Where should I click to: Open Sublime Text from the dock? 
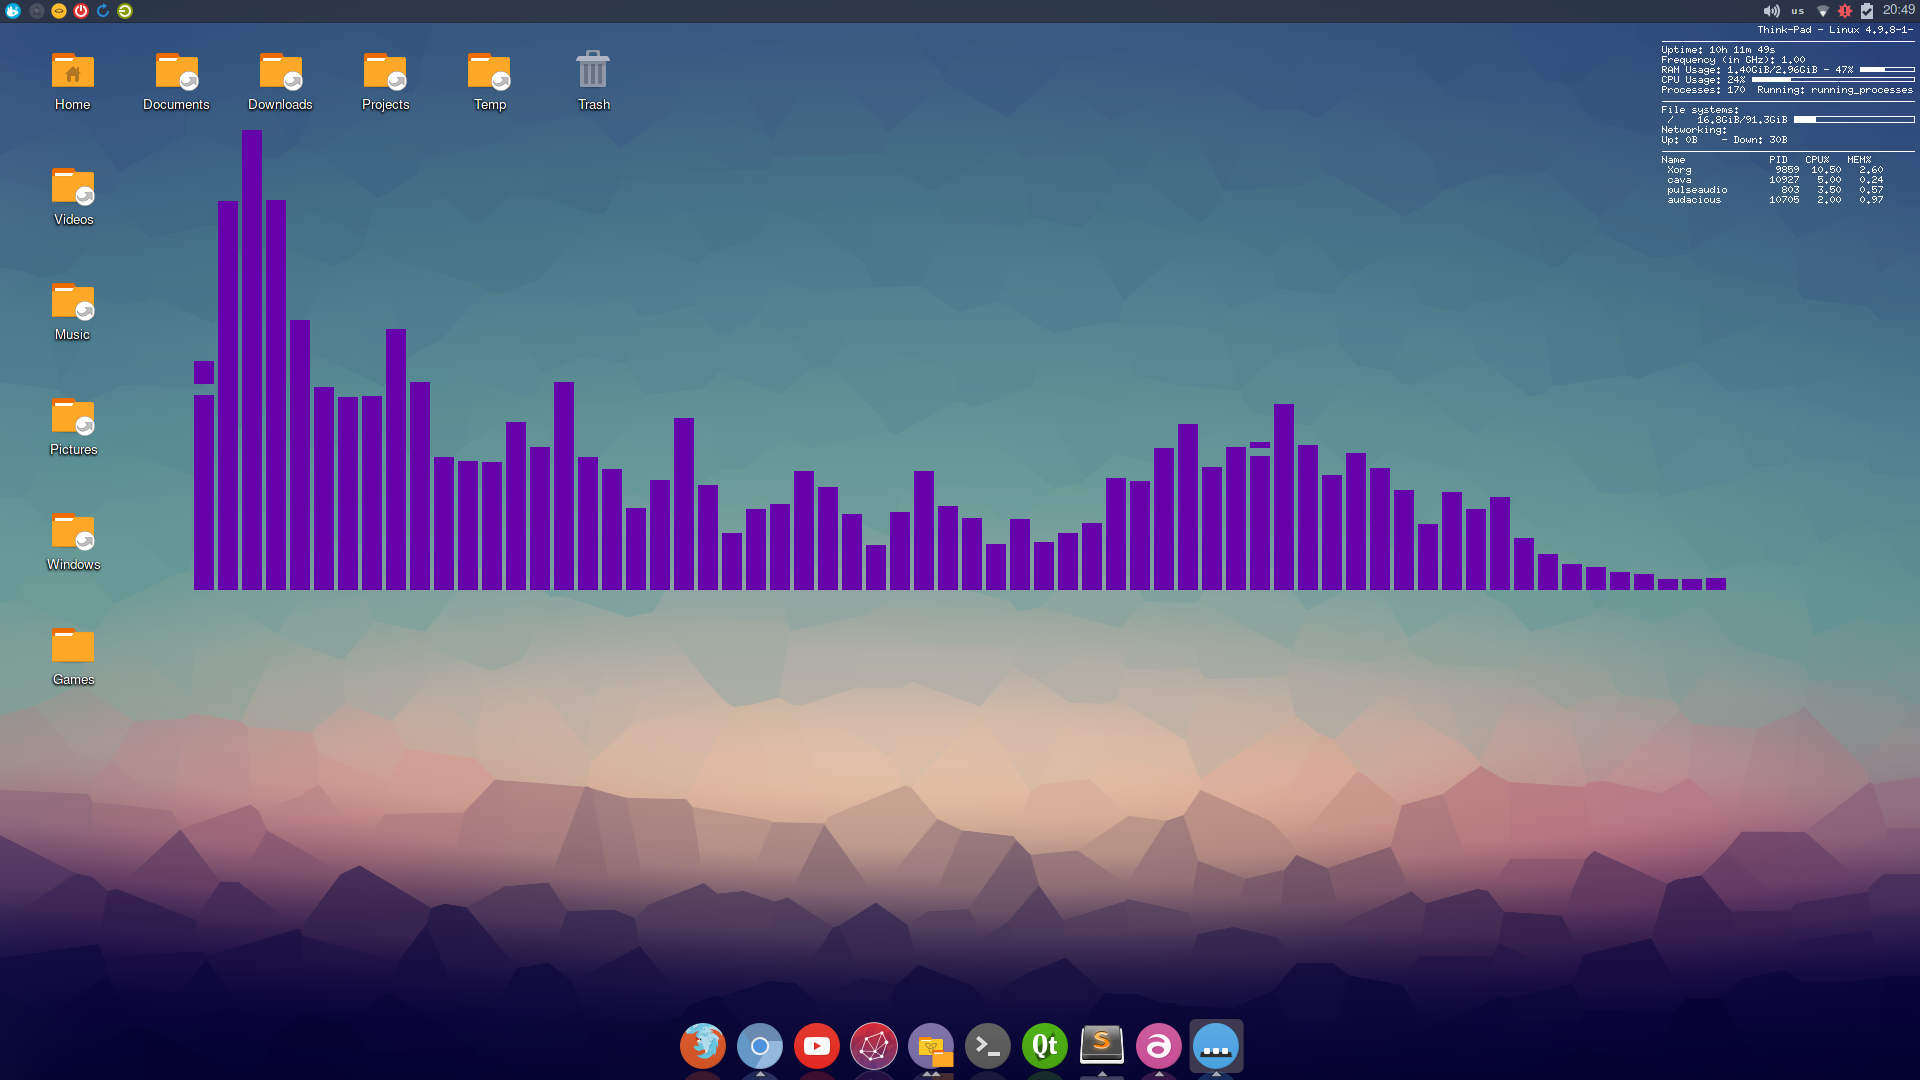(x=1102, y=1046)
